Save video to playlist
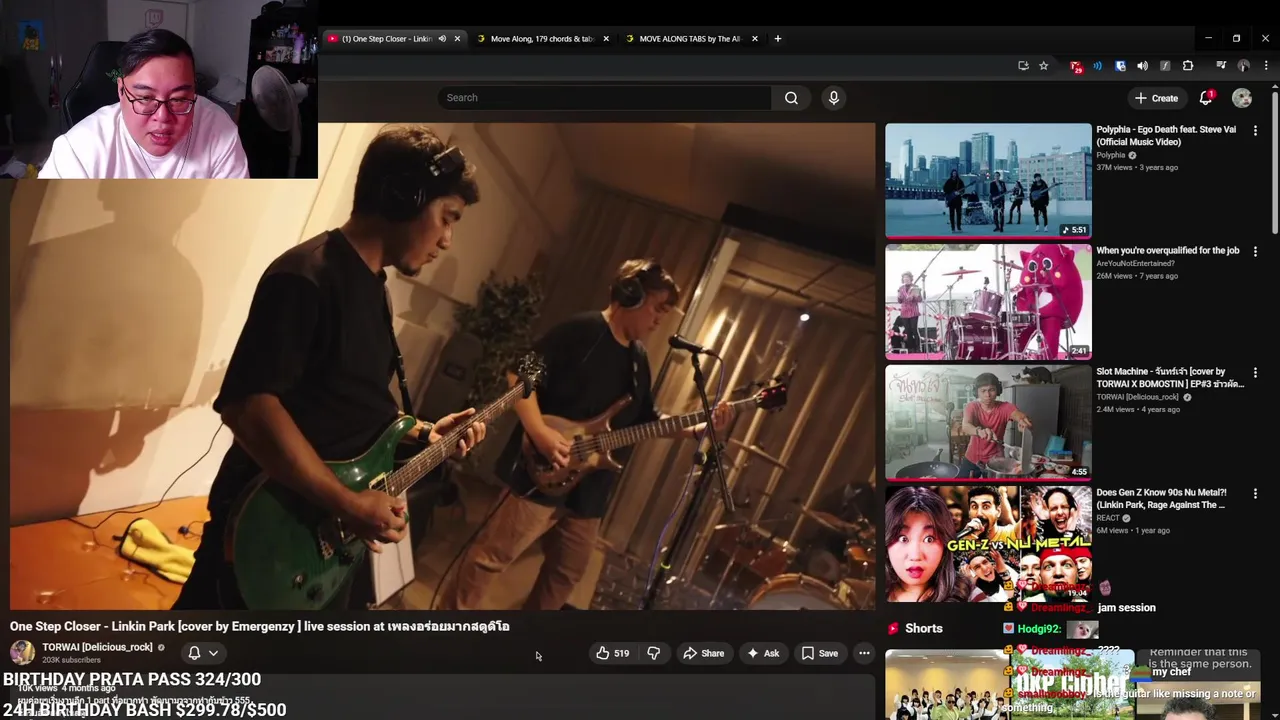The height and width of the screenshot is (720, 1280). click(x=820, y=653)
